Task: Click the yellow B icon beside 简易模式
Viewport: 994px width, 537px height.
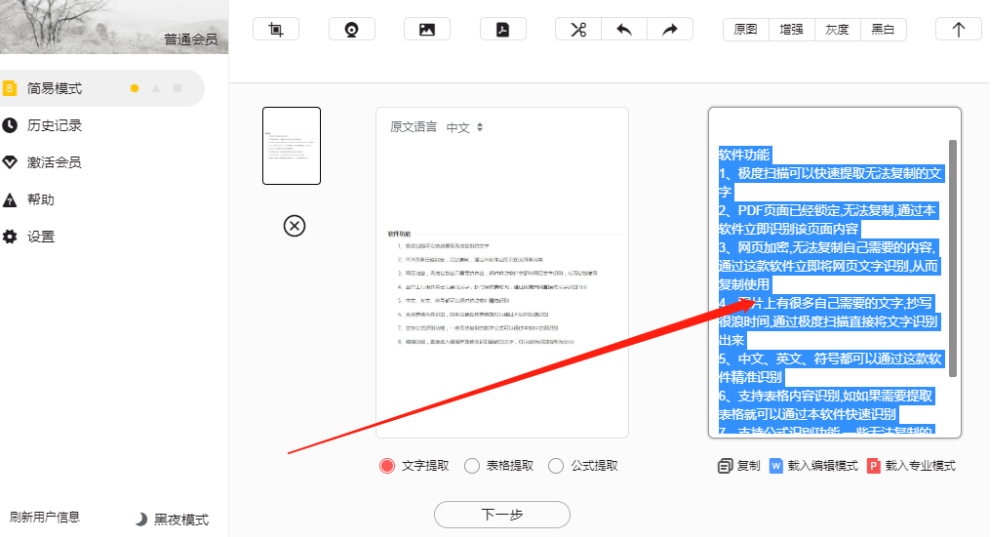Action: click(10, 88)
